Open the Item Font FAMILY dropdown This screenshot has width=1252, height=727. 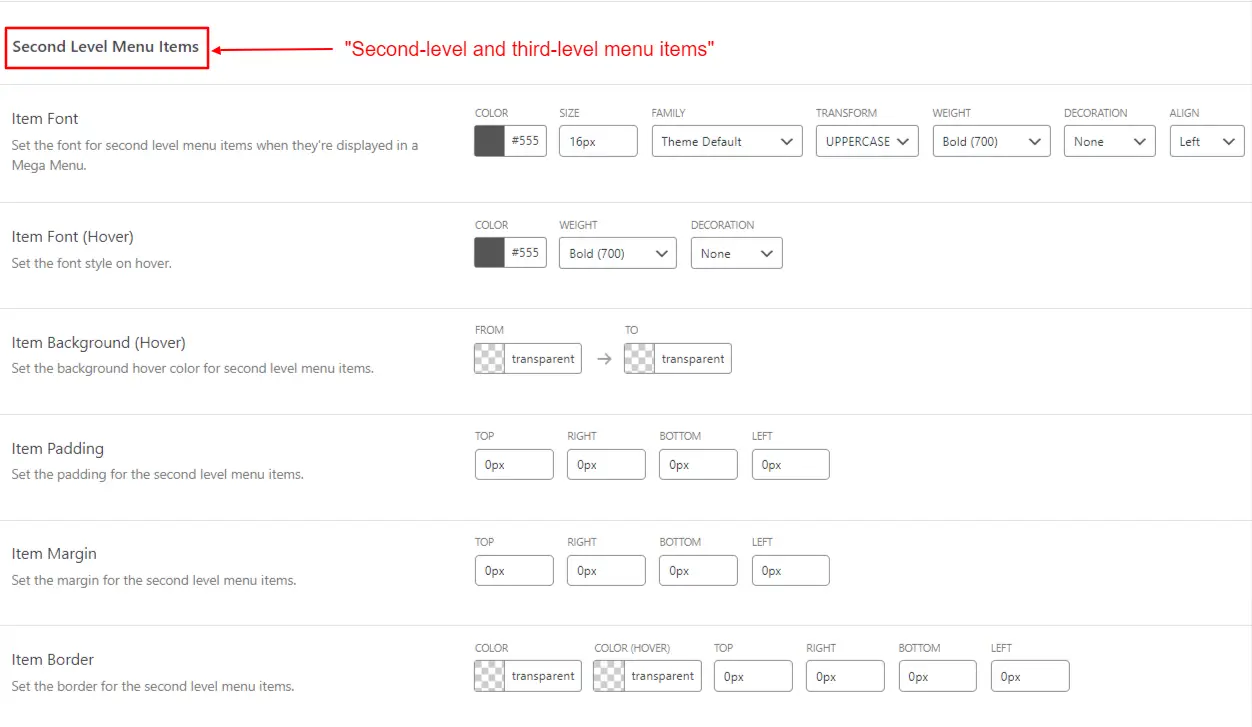pyautogui.click(x=726, y=141)
